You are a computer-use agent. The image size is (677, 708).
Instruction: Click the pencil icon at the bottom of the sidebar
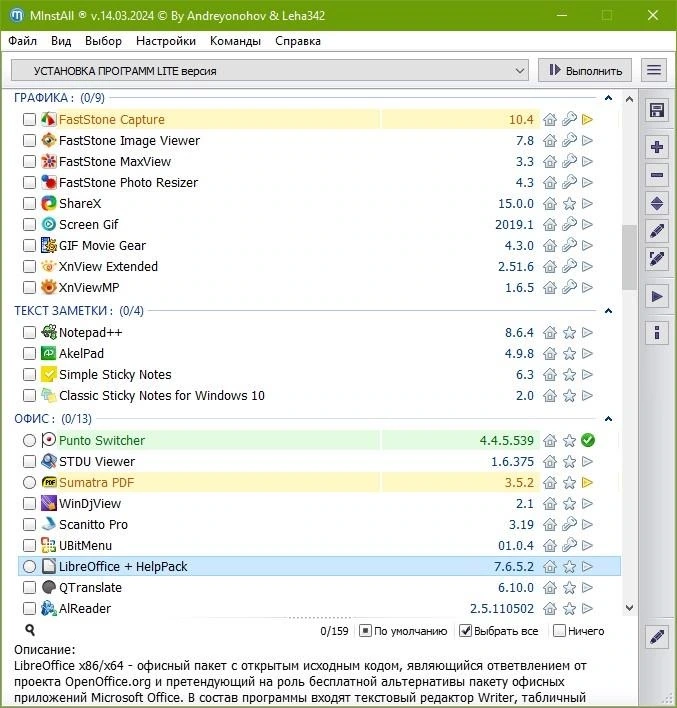657,637
